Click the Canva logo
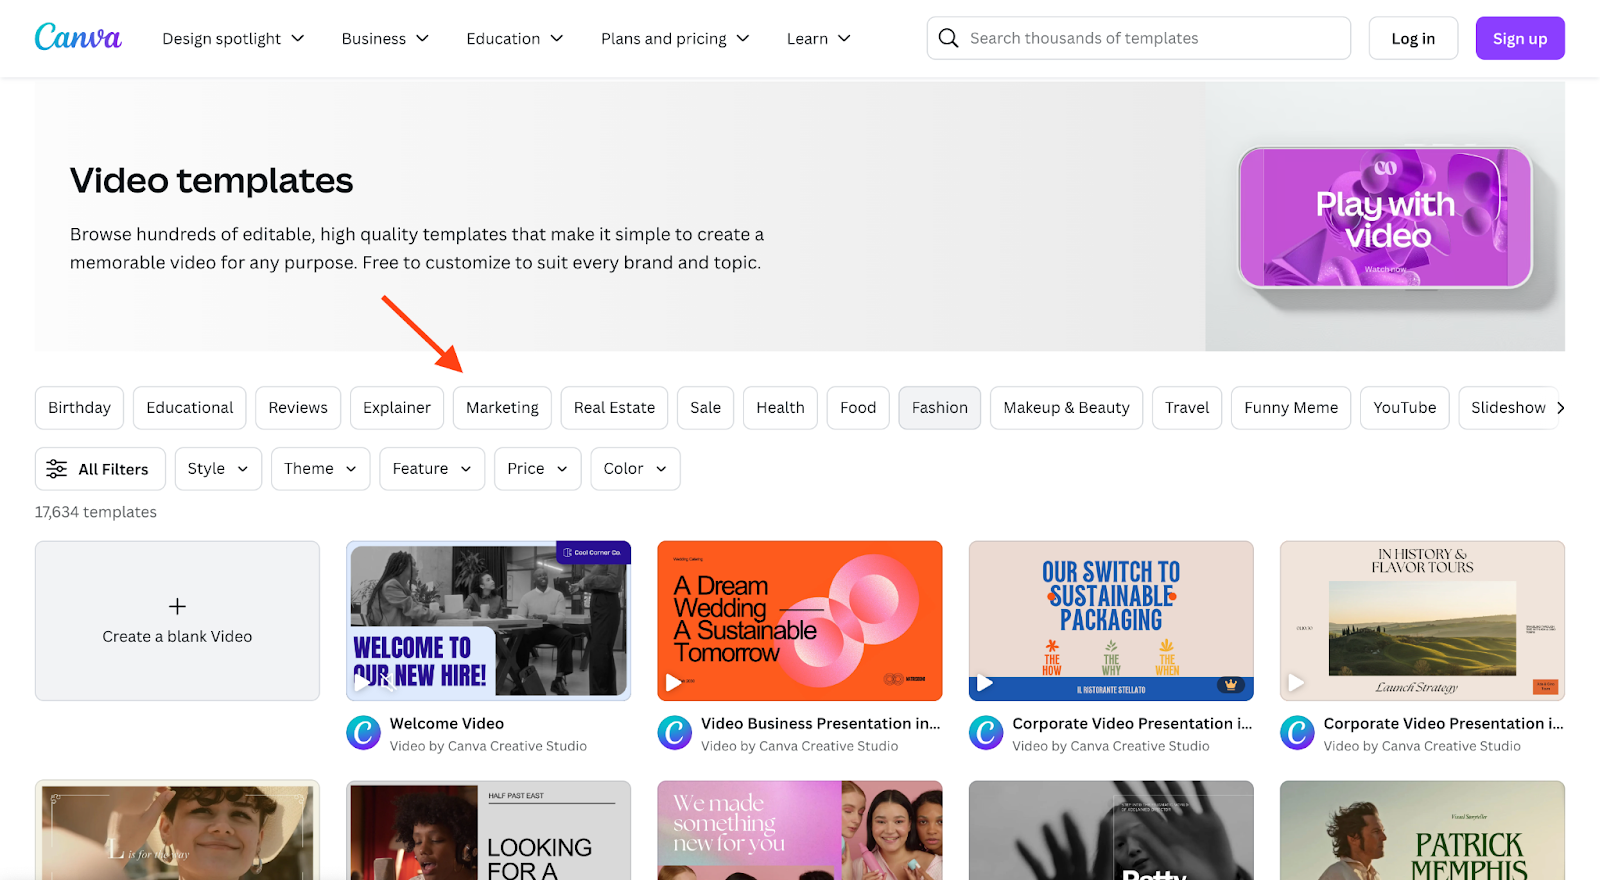Screen dimensions: 1600x880 click(78, 38)
